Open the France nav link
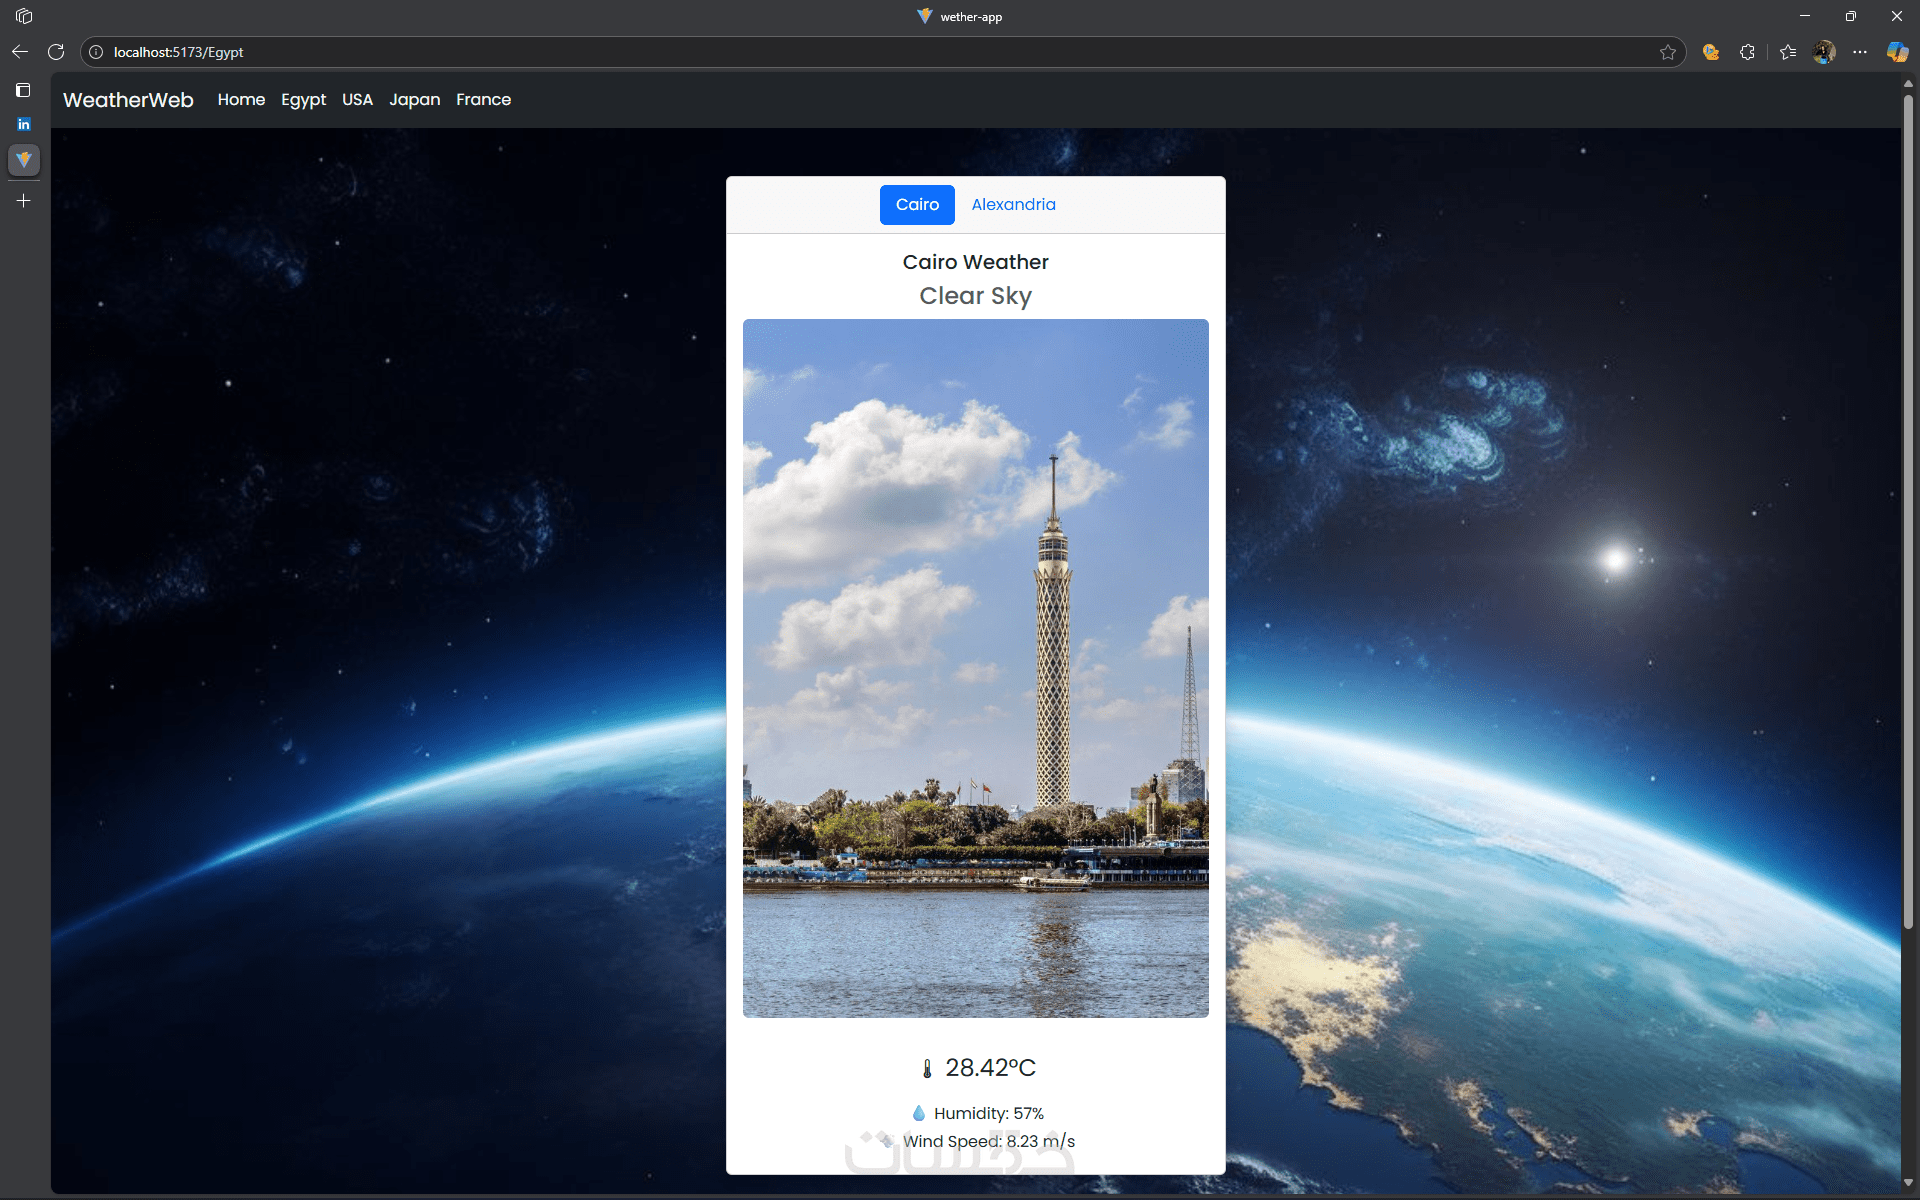 click(x=483, y=100)
